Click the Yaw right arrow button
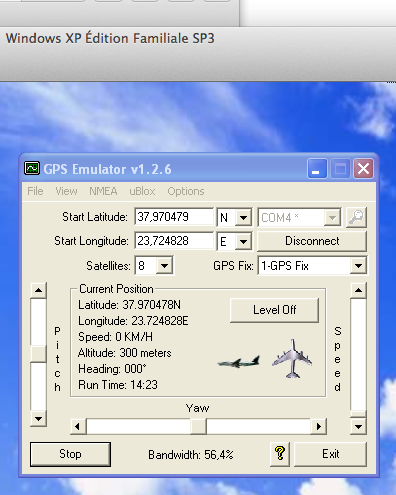The width and height of the screenshot is (396, 495). coord(319,426)
